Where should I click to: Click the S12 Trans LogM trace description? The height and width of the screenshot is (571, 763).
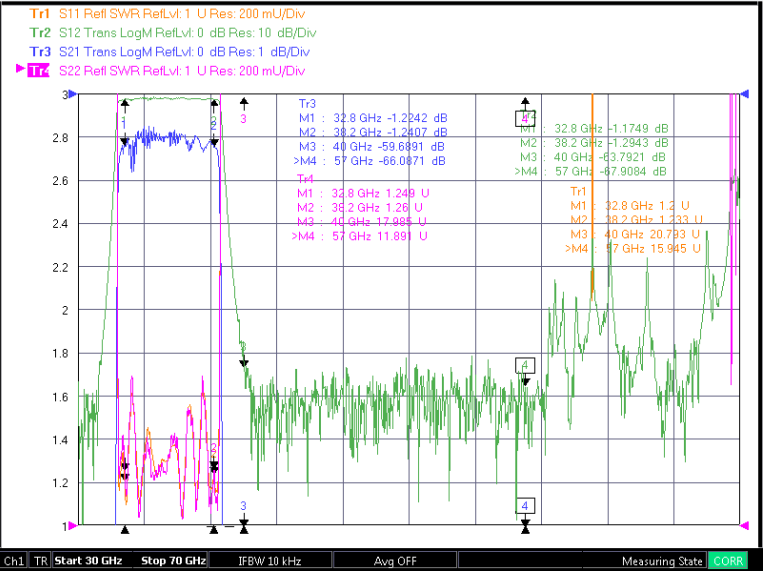[x=187, y=33]
